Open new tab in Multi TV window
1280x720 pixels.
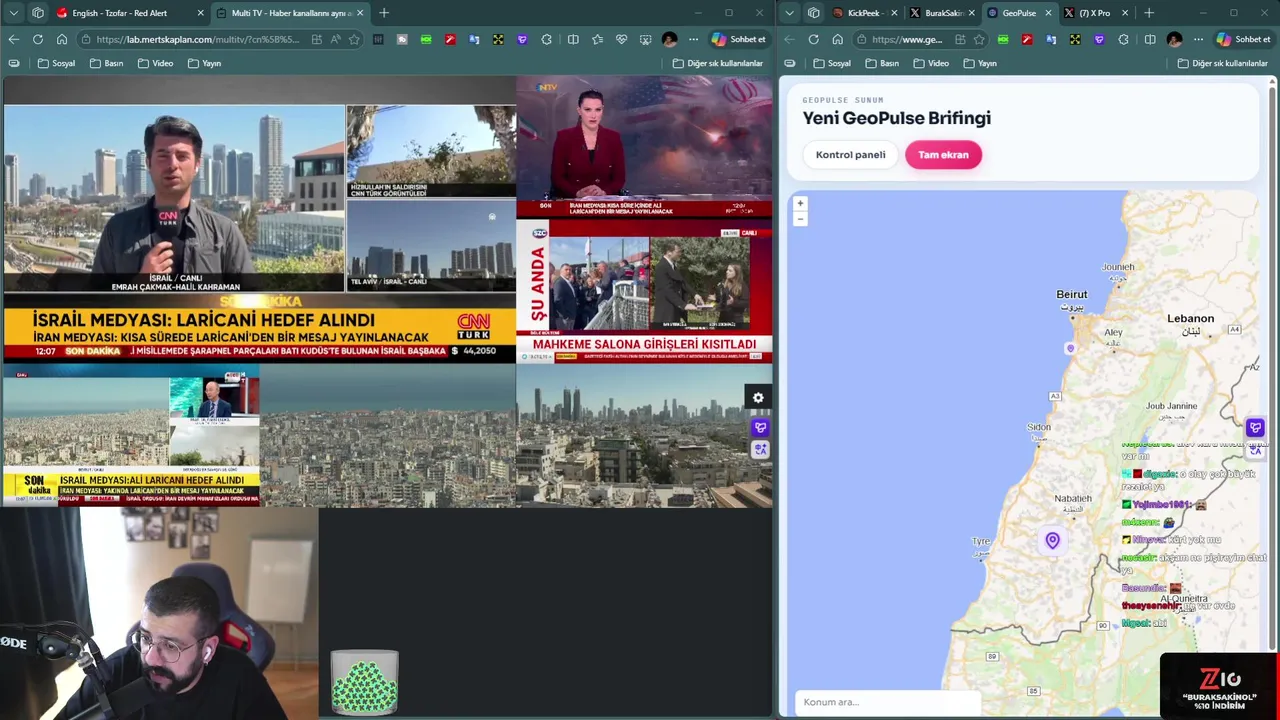pos(384,13)
